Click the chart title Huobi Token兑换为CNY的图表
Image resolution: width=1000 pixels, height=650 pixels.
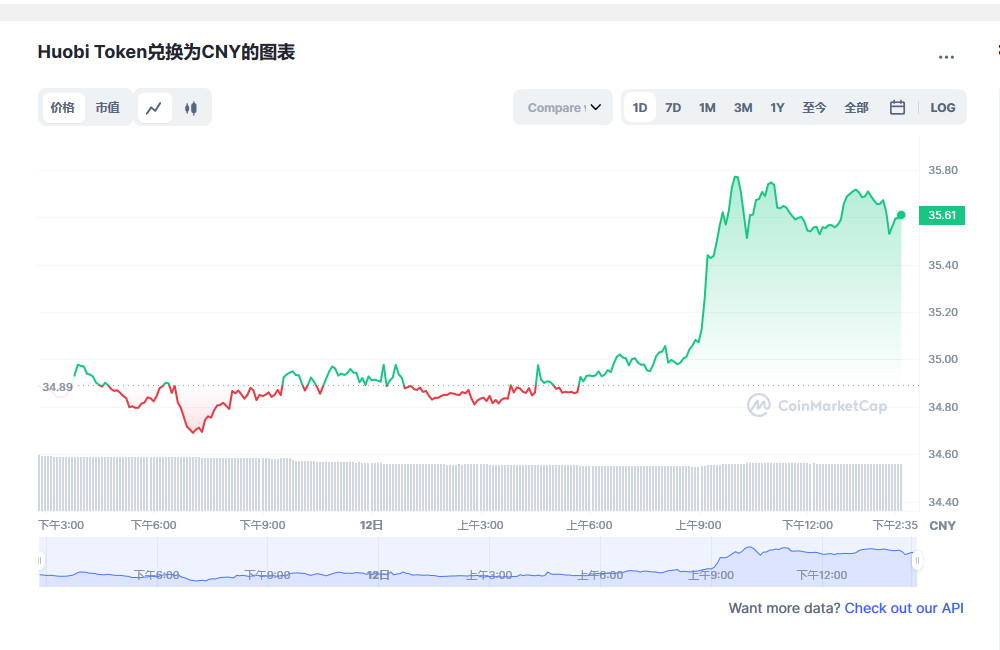(x=166, y=52)
